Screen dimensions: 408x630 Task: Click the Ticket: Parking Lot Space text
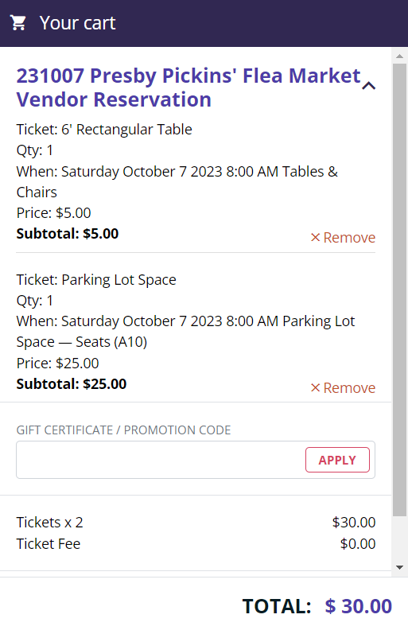[x=96, y=280]
